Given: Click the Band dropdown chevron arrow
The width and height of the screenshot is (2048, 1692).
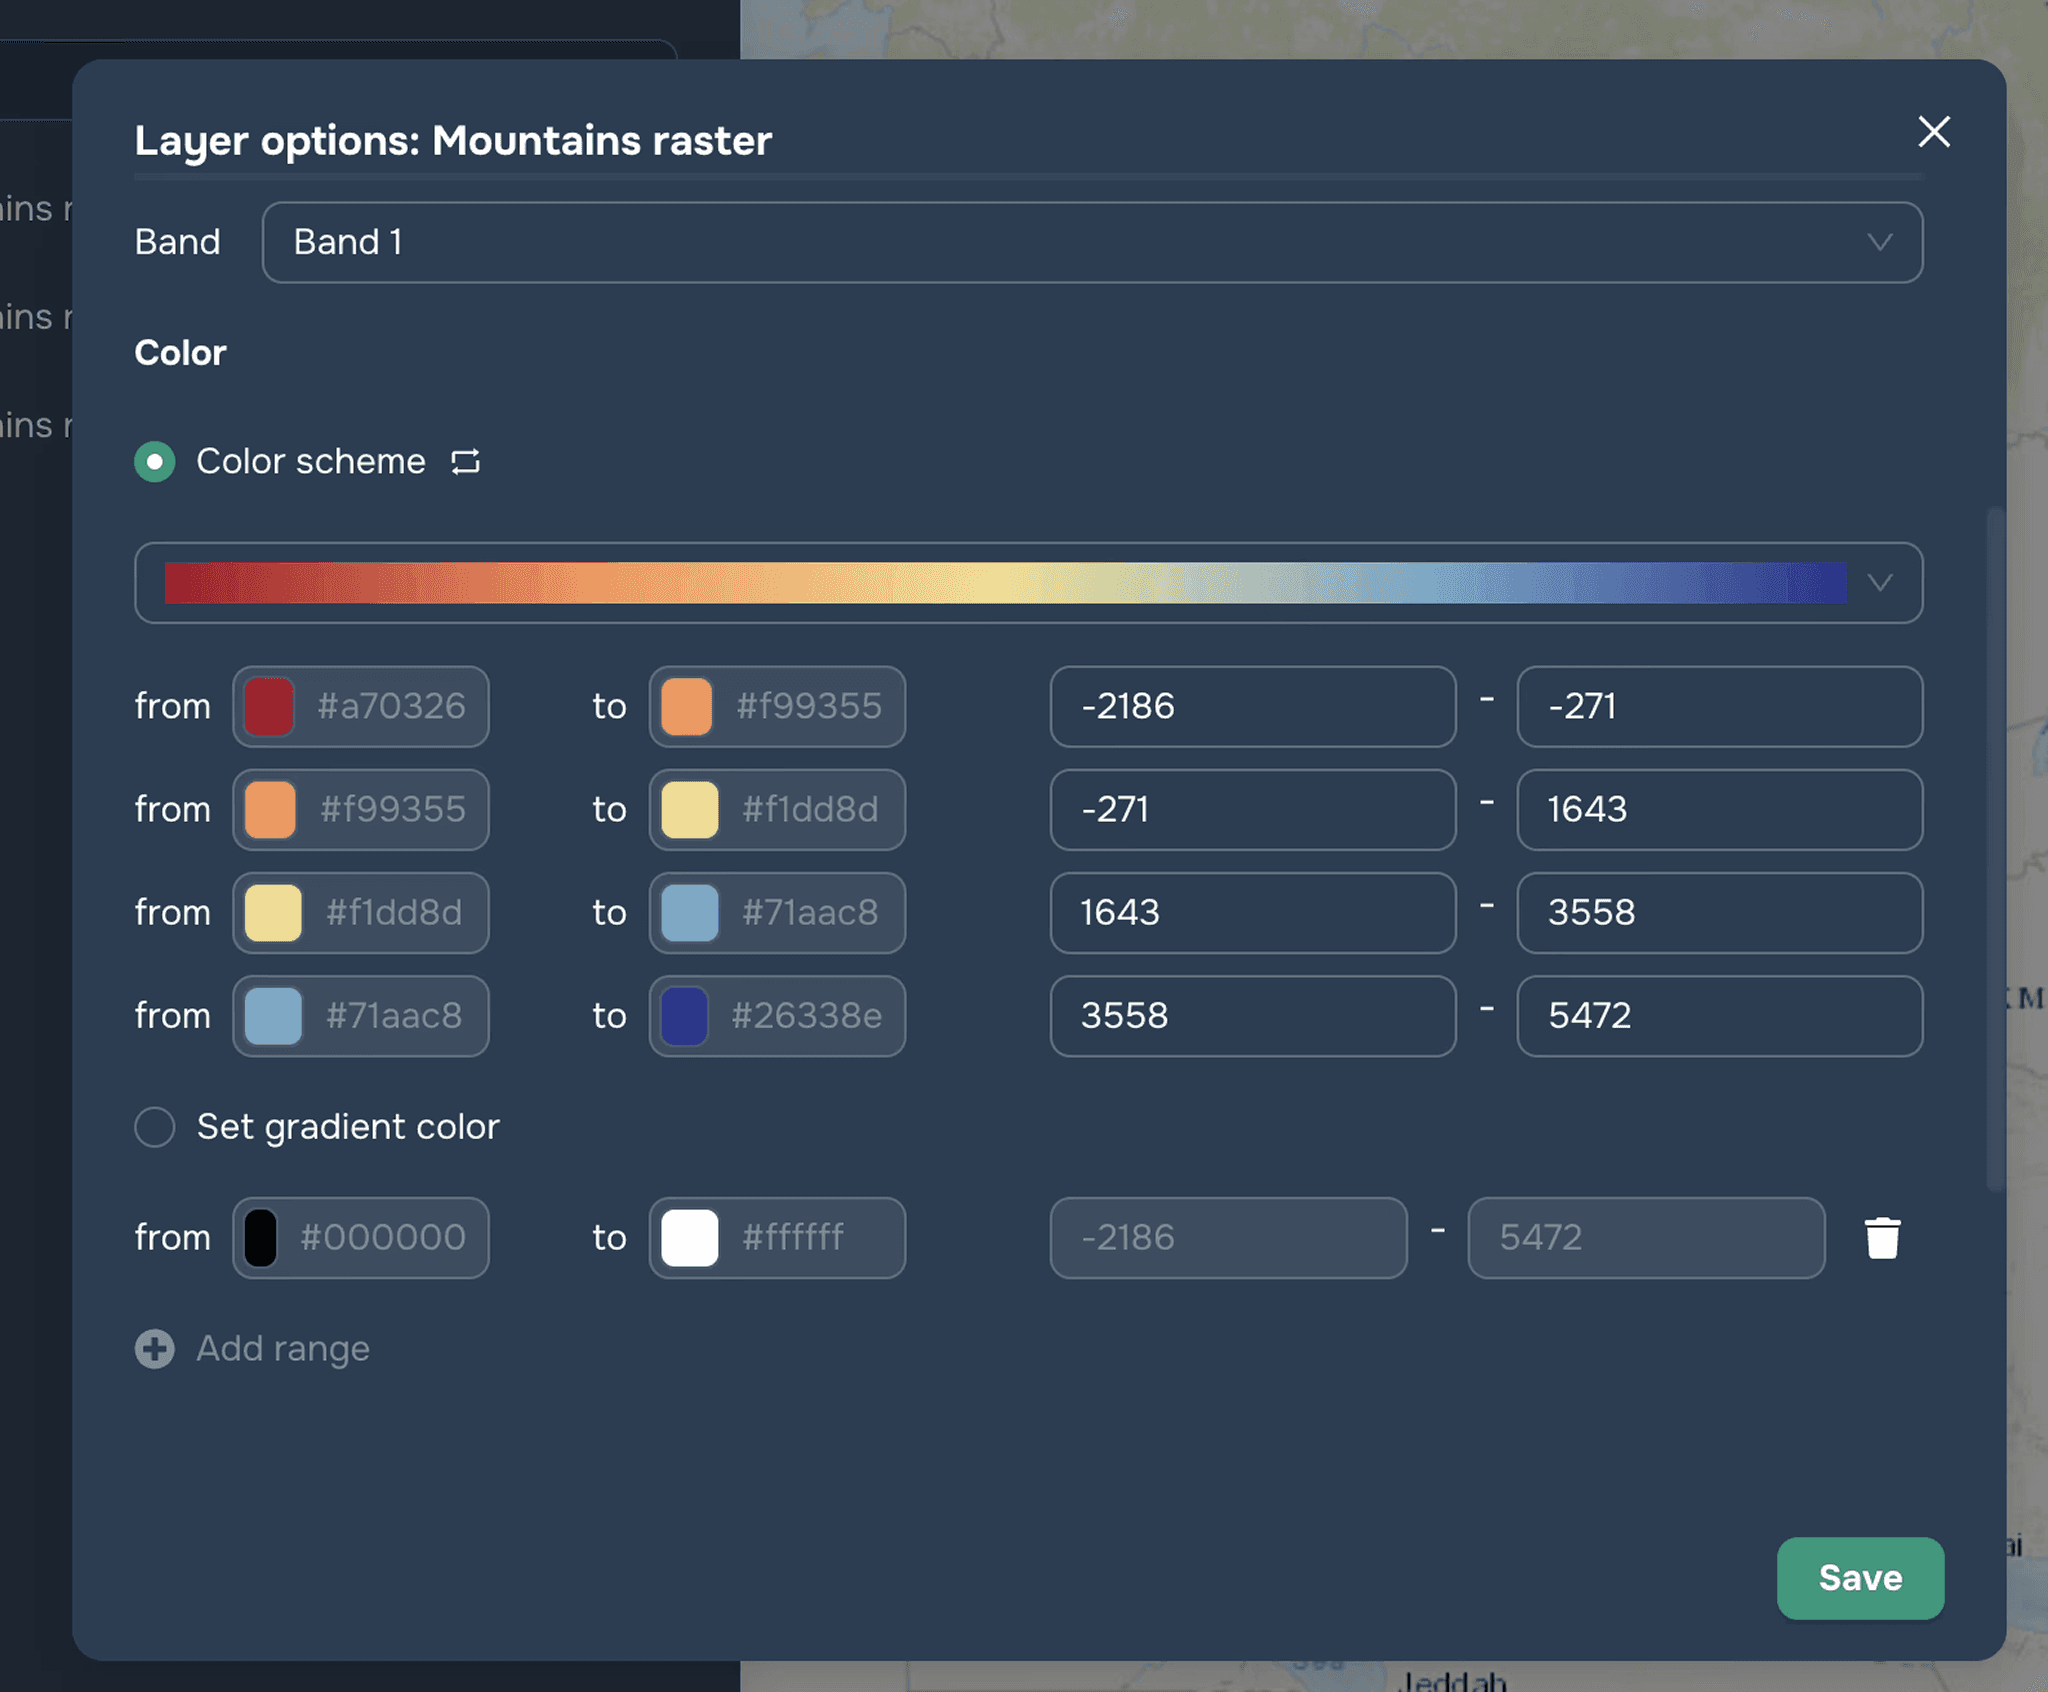Looking at the screenshot, I should pos(1880,242).
